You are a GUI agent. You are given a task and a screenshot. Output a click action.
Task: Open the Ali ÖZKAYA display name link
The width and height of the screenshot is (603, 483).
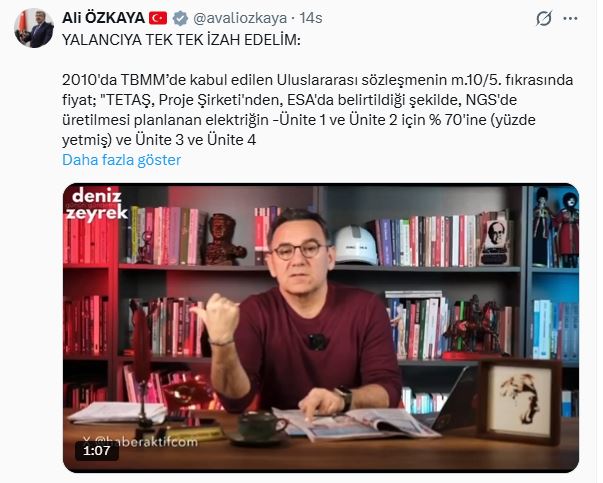coord(103,18)
